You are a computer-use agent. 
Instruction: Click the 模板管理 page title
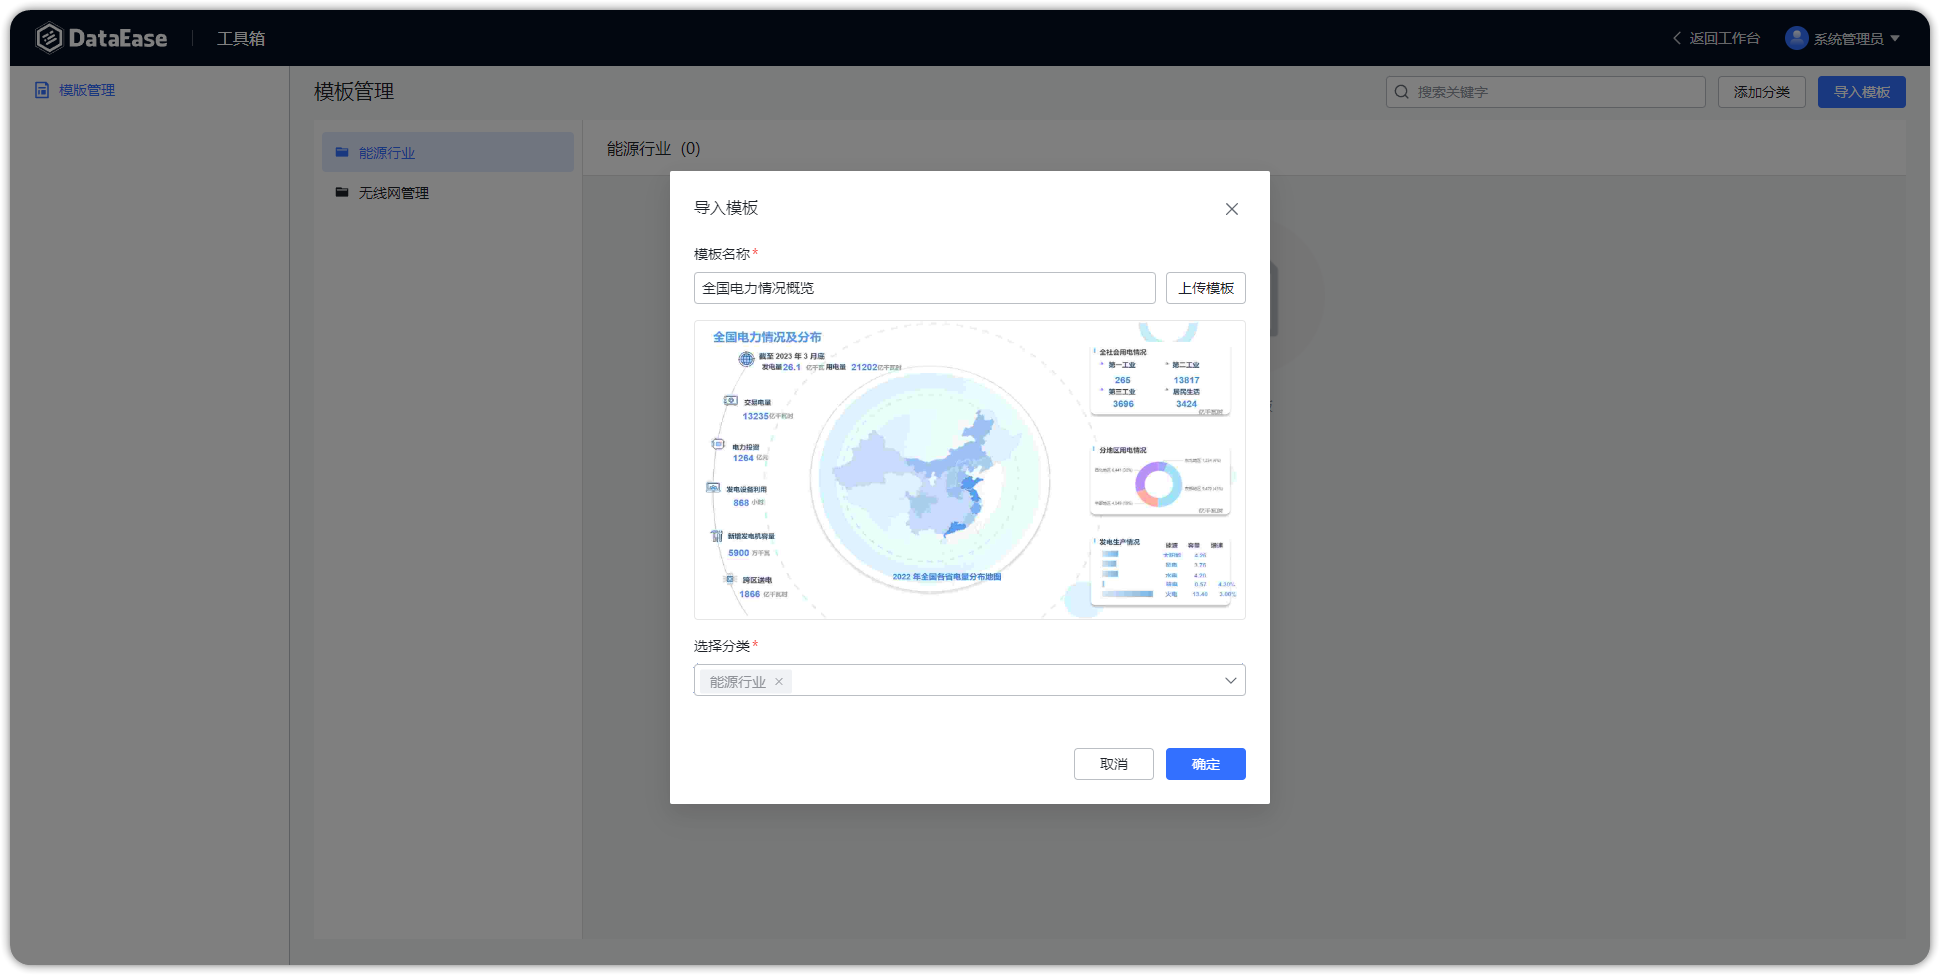[354, 91]
